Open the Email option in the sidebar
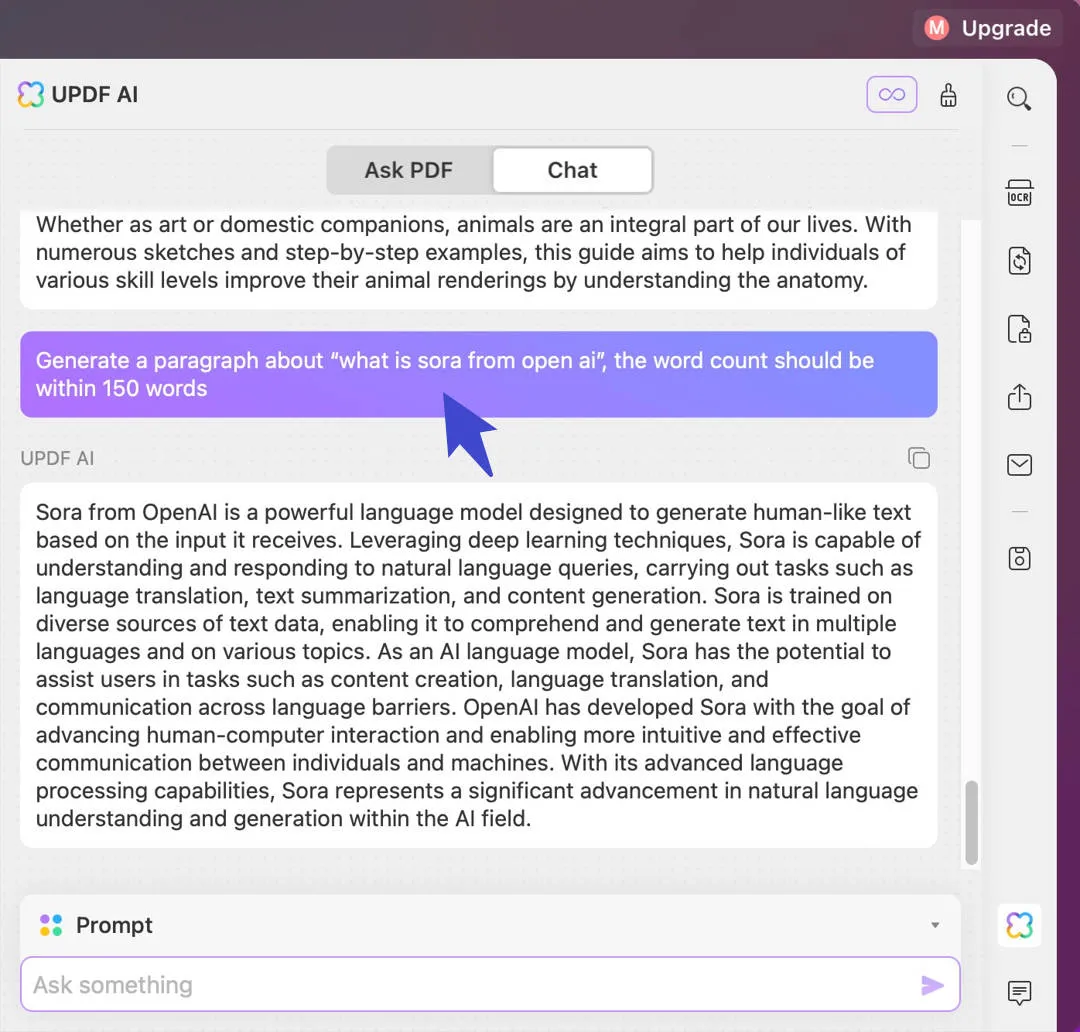Viewport: 1080px width, 1032px height. 1019,464
